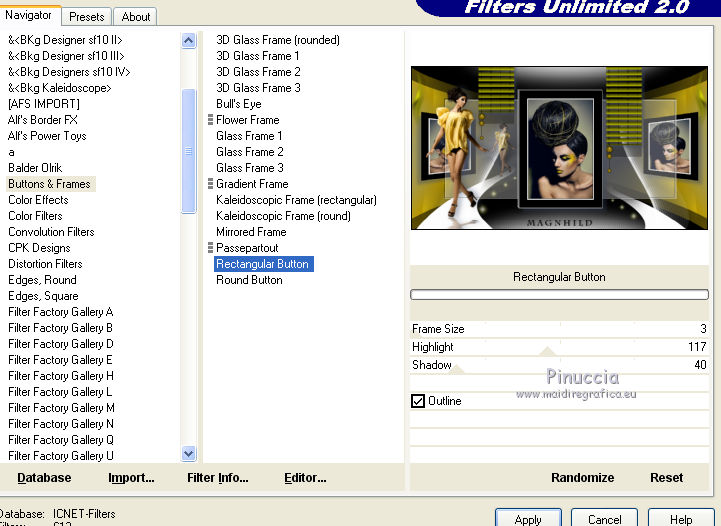721x526 pixels.
Task: Adjust the Shadow slider
Action: point(559,365)
